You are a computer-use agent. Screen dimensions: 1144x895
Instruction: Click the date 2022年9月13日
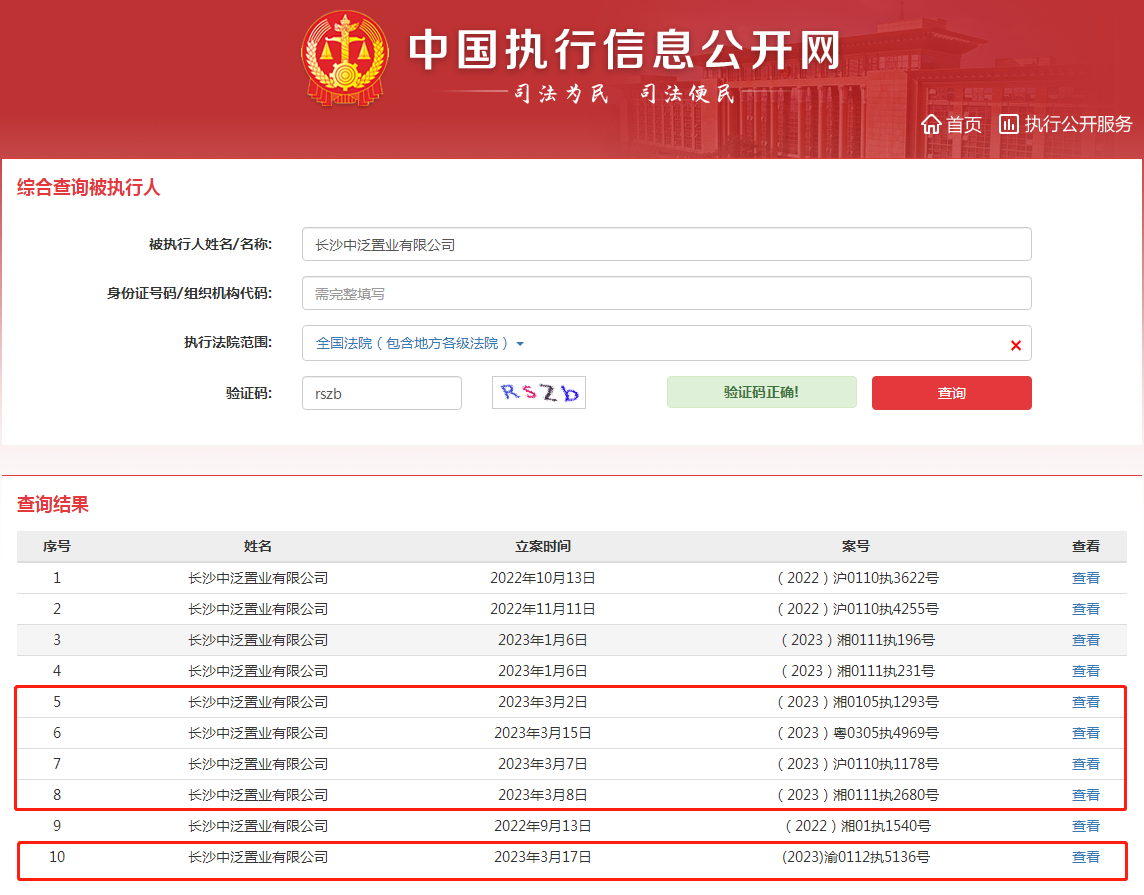click(543, 826)
